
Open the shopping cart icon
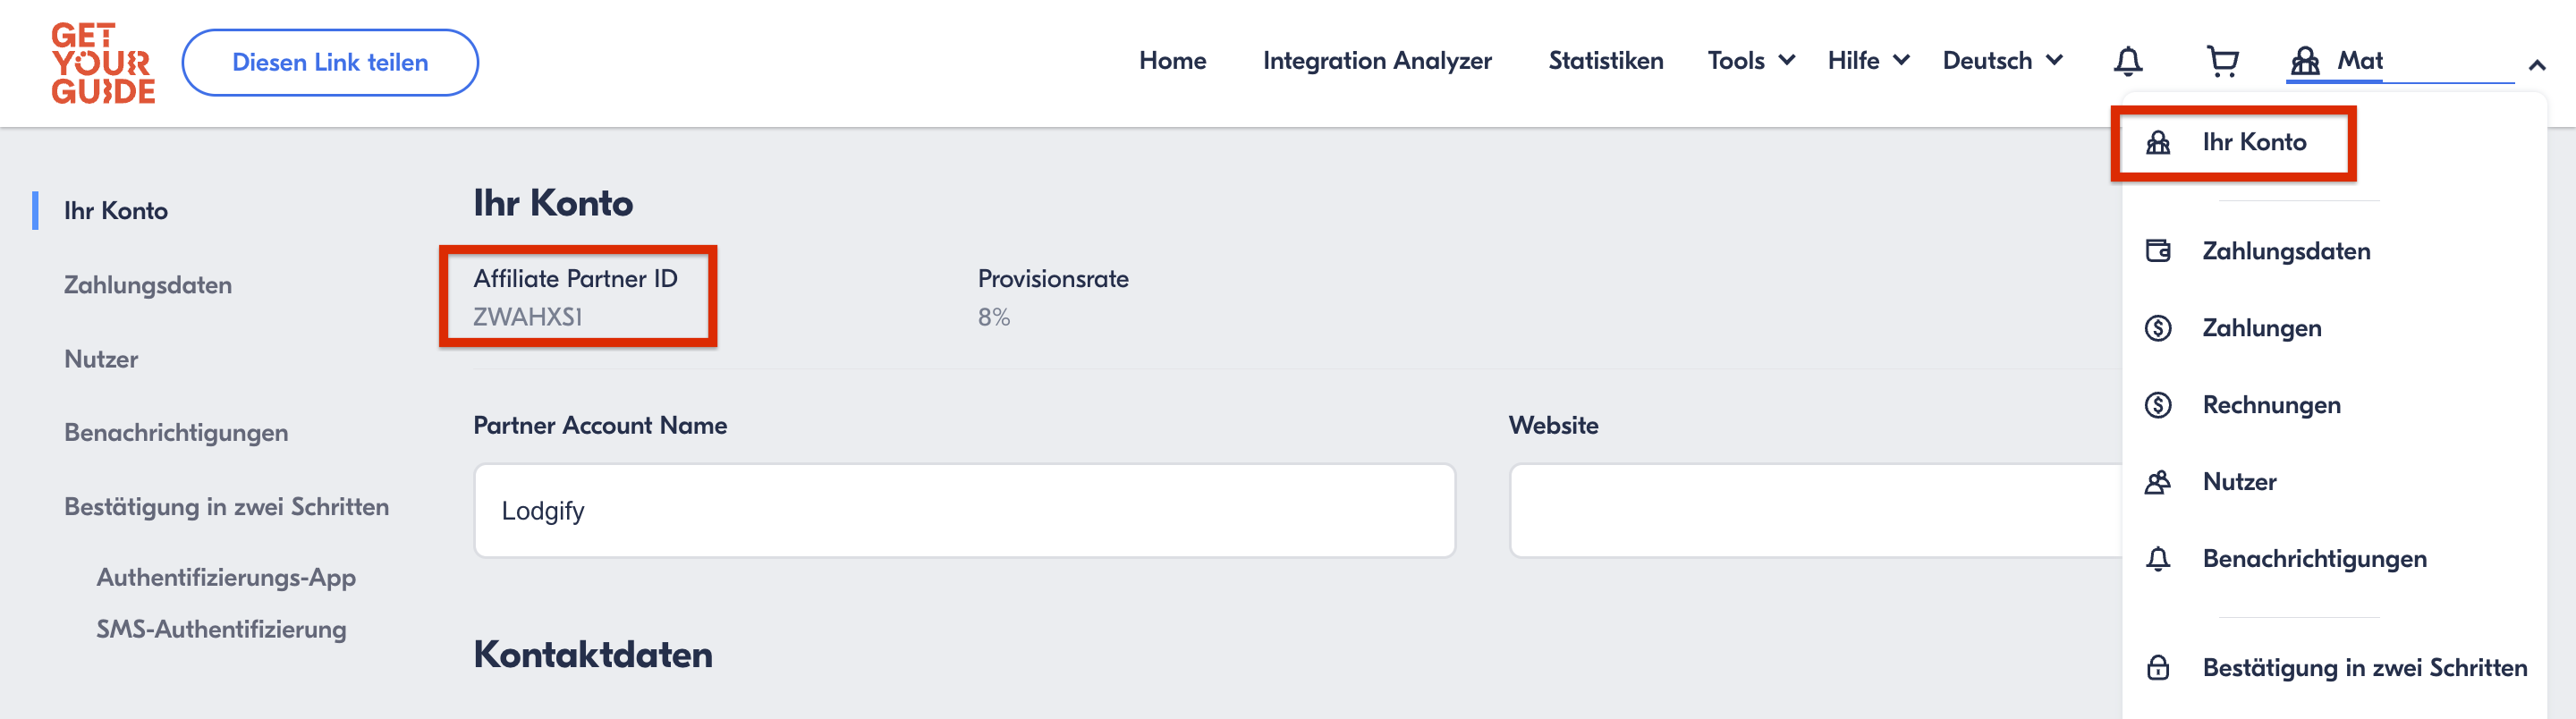click(x=2221, y=62)
